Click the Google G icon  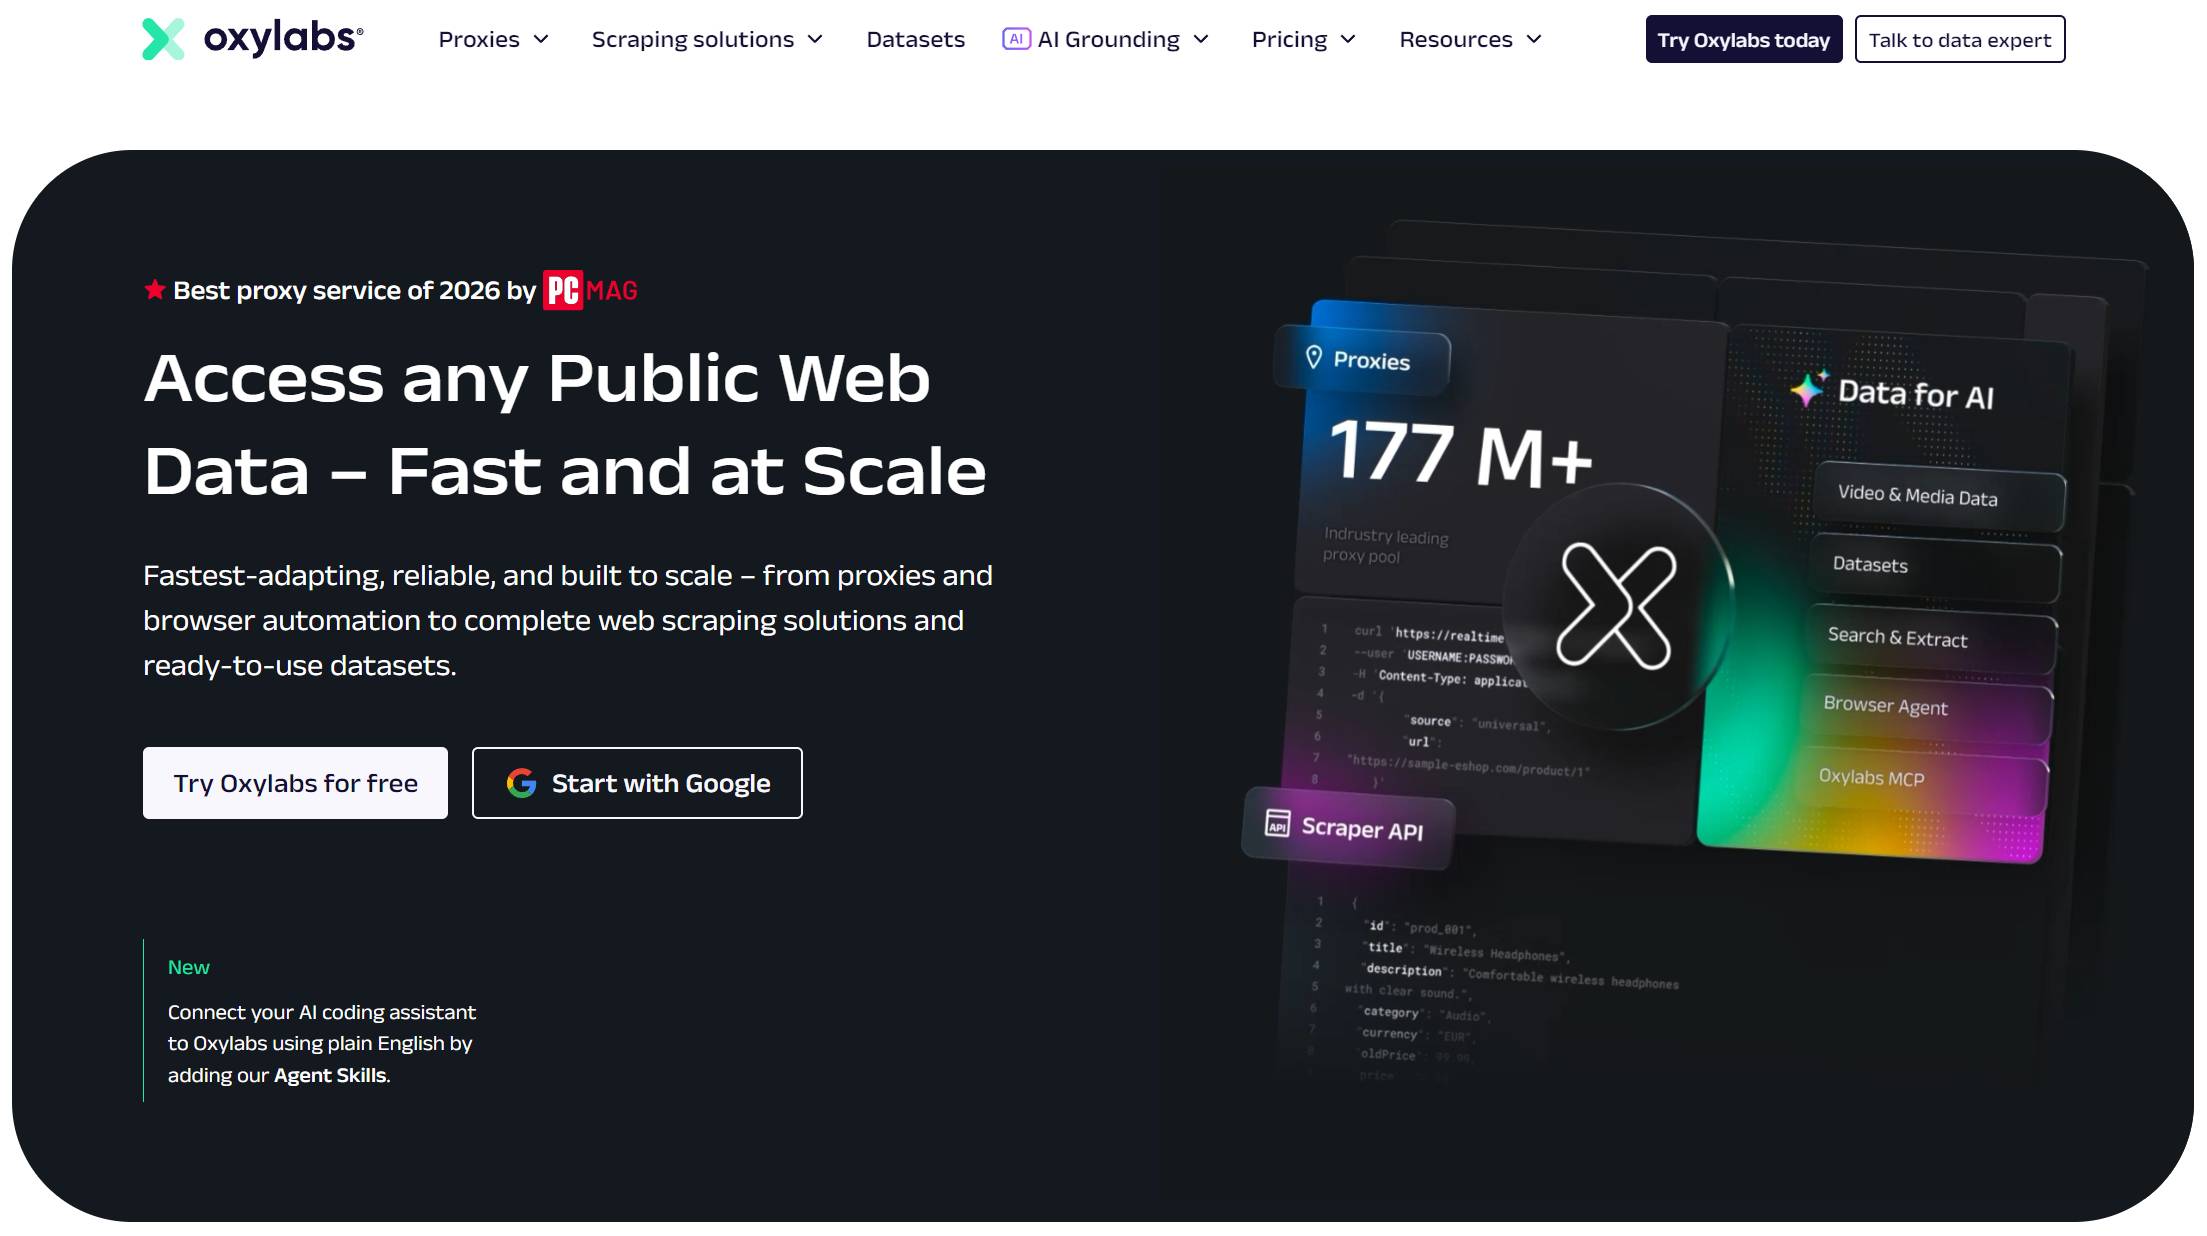click(521, 783)
